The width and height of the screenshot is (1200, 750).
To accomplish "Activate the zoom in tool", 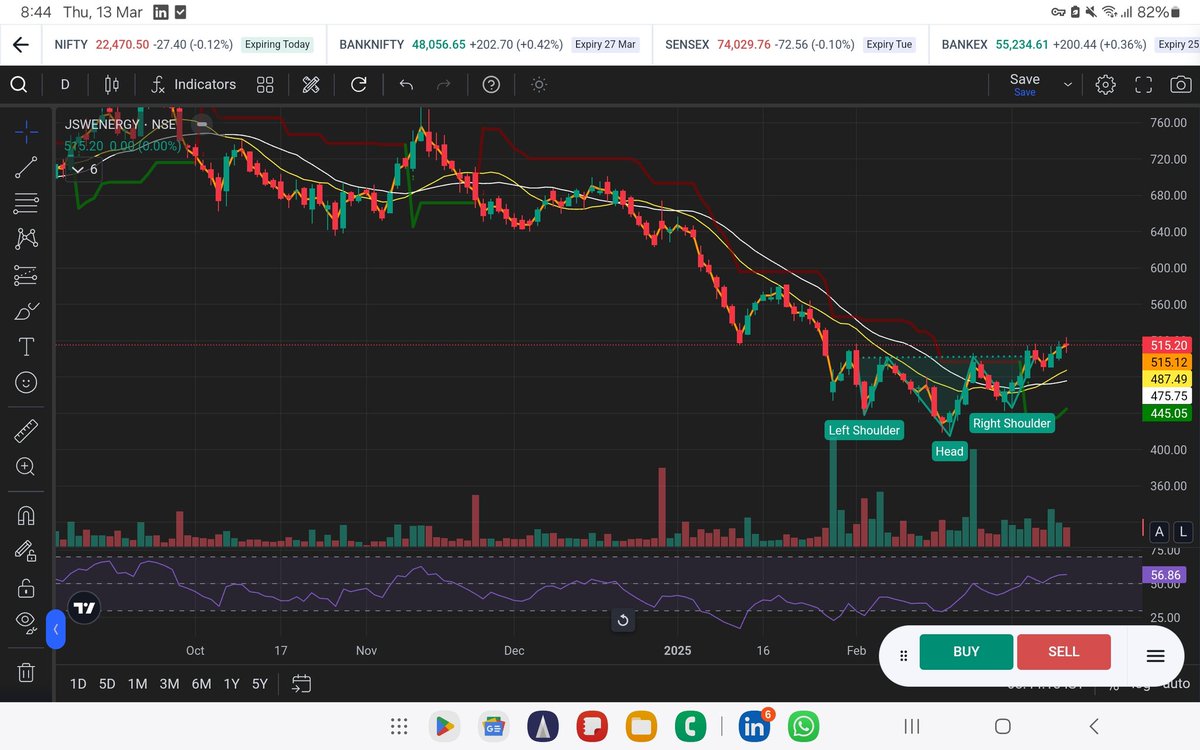I will pos(27,467).
